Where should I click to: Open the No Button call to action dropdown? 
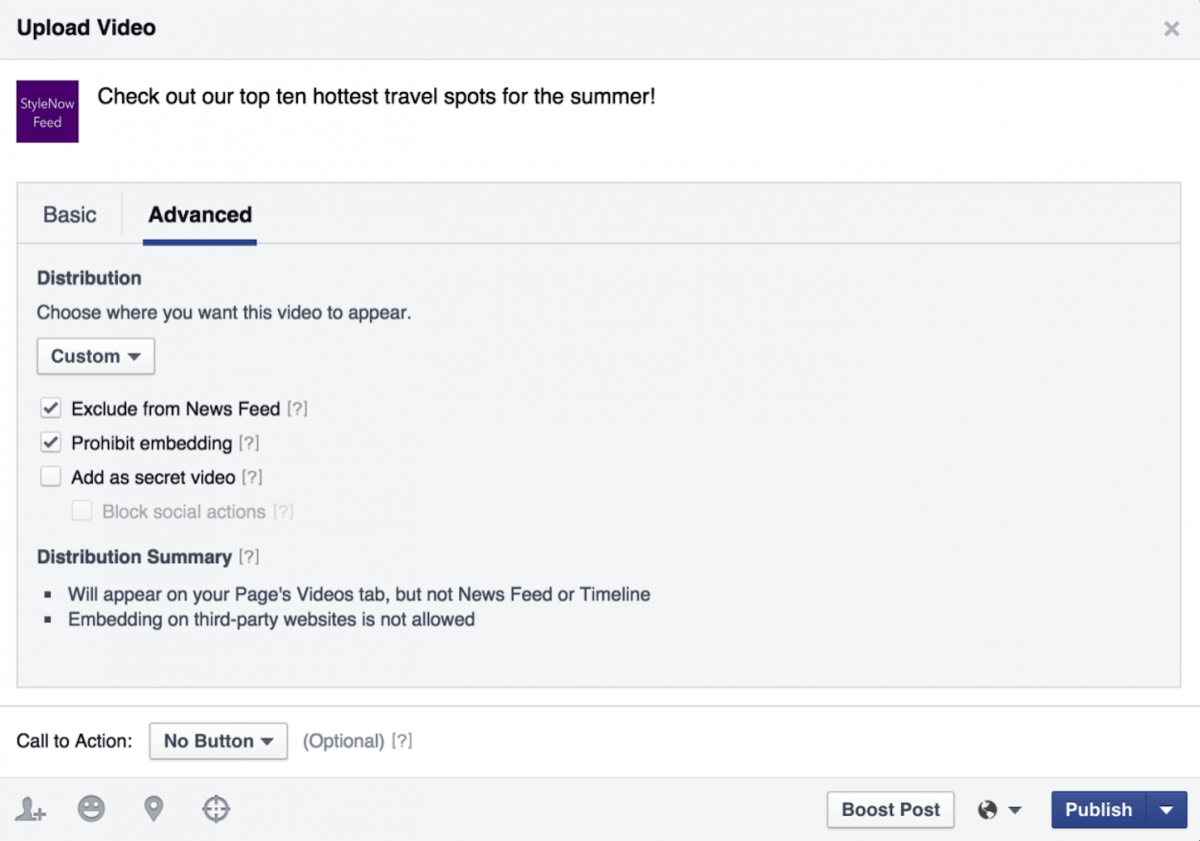pos(218,741)
